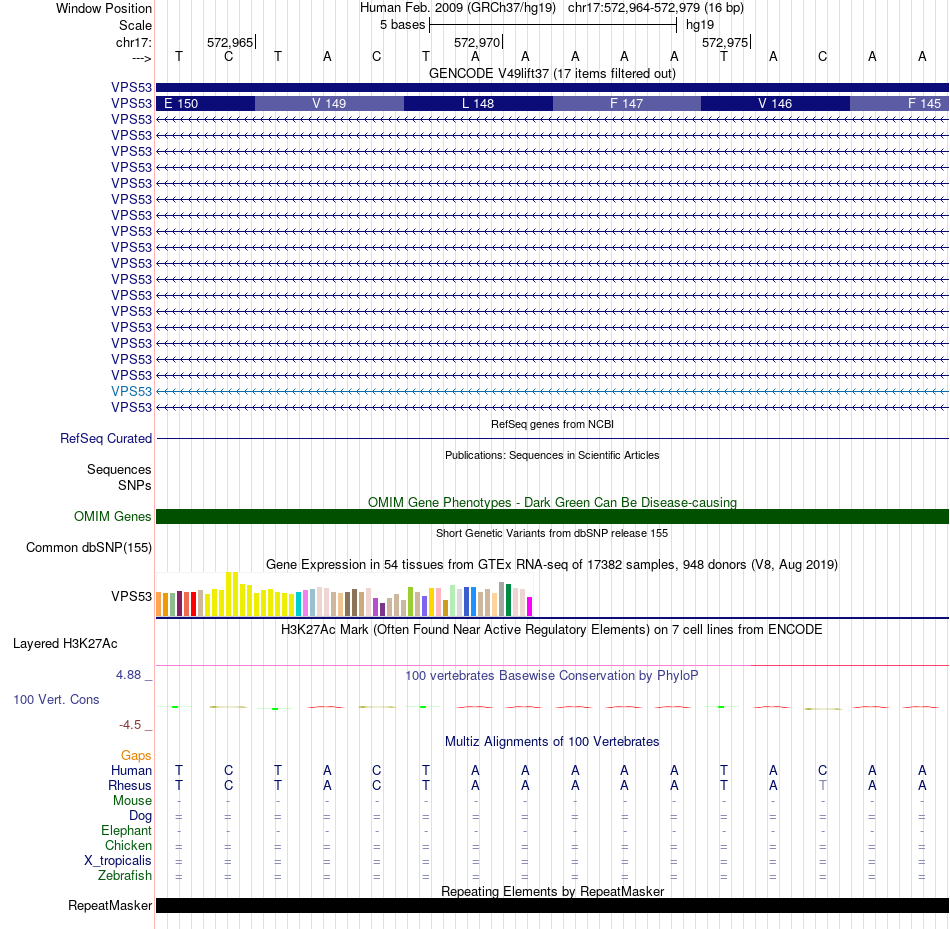The width and height of the screenshot is (950, 929).
Task: Open Short Genetic Variants from dbSNP title
Action: [552, 533]
